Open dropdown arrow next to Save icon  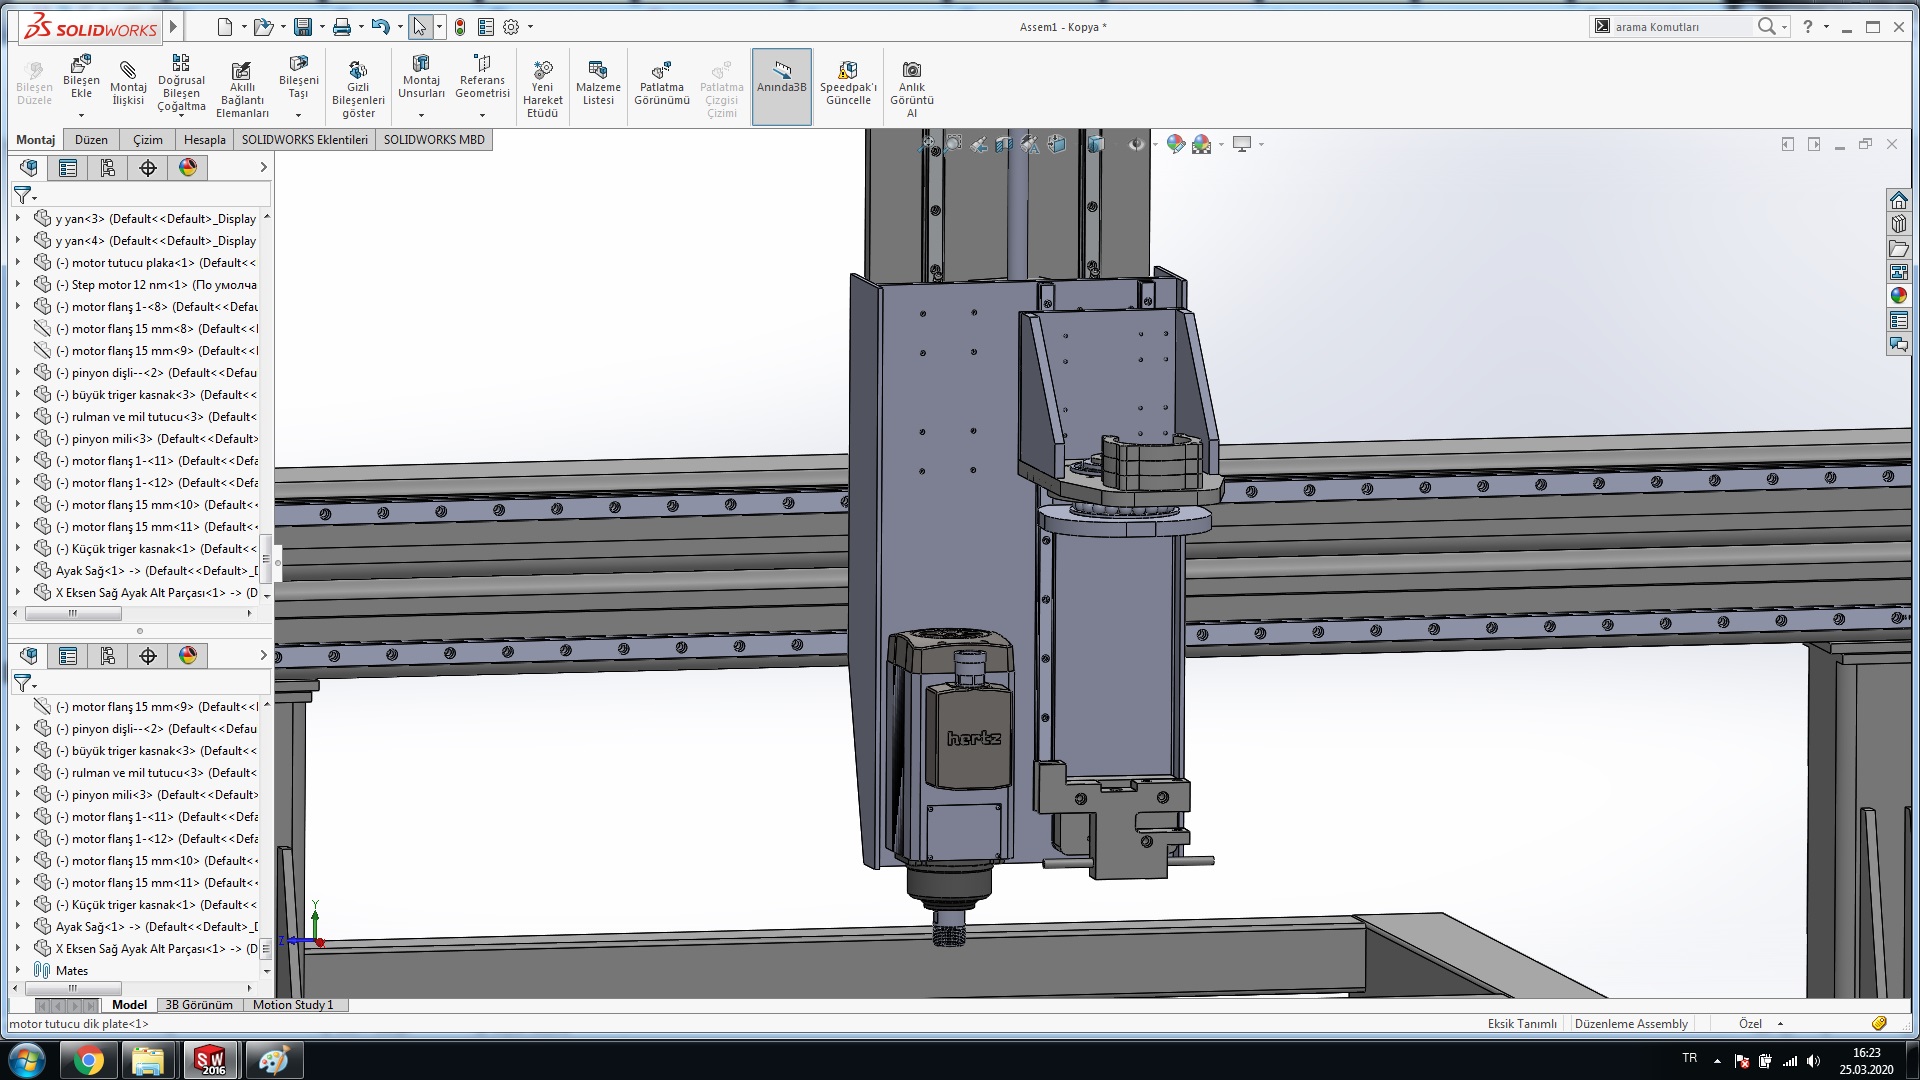tap(322, 27)
